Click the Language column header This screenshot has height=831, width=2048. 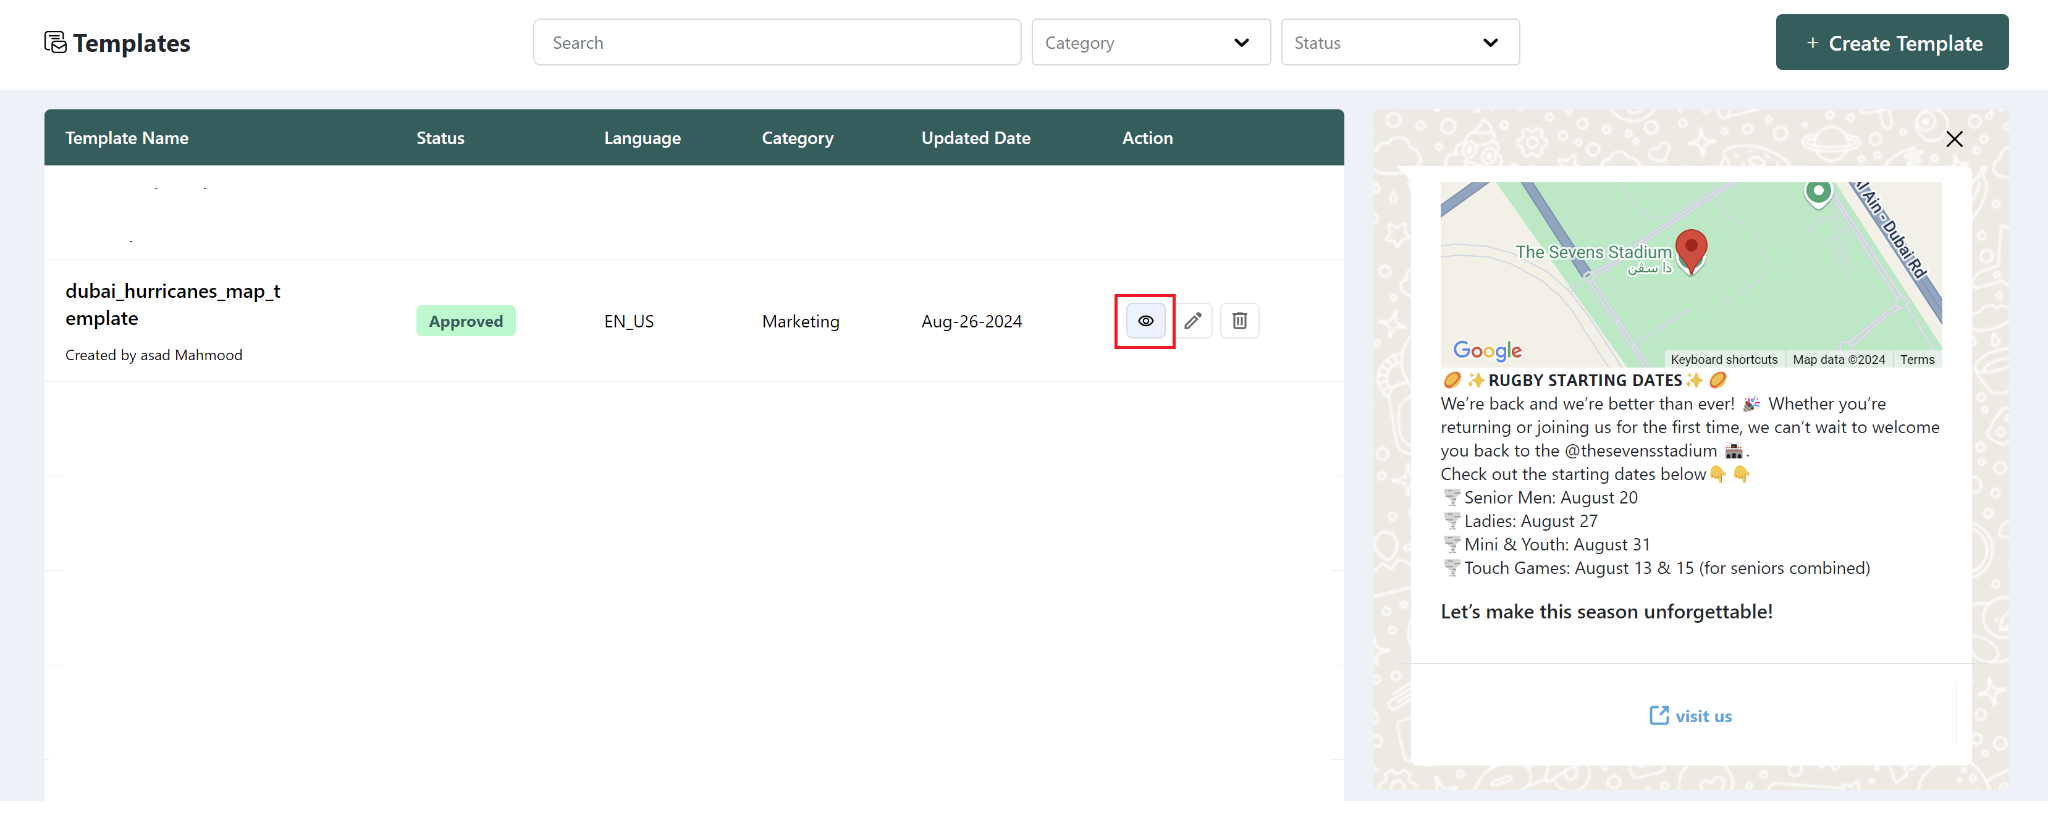pyautogui.click(x=642, y=138)
